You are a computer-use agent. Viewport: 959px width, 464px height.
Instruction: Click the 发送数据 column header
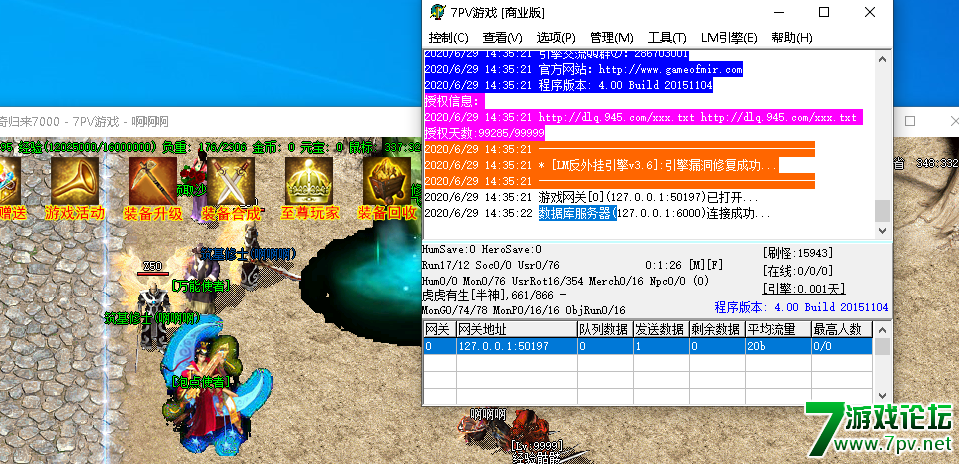661,330
